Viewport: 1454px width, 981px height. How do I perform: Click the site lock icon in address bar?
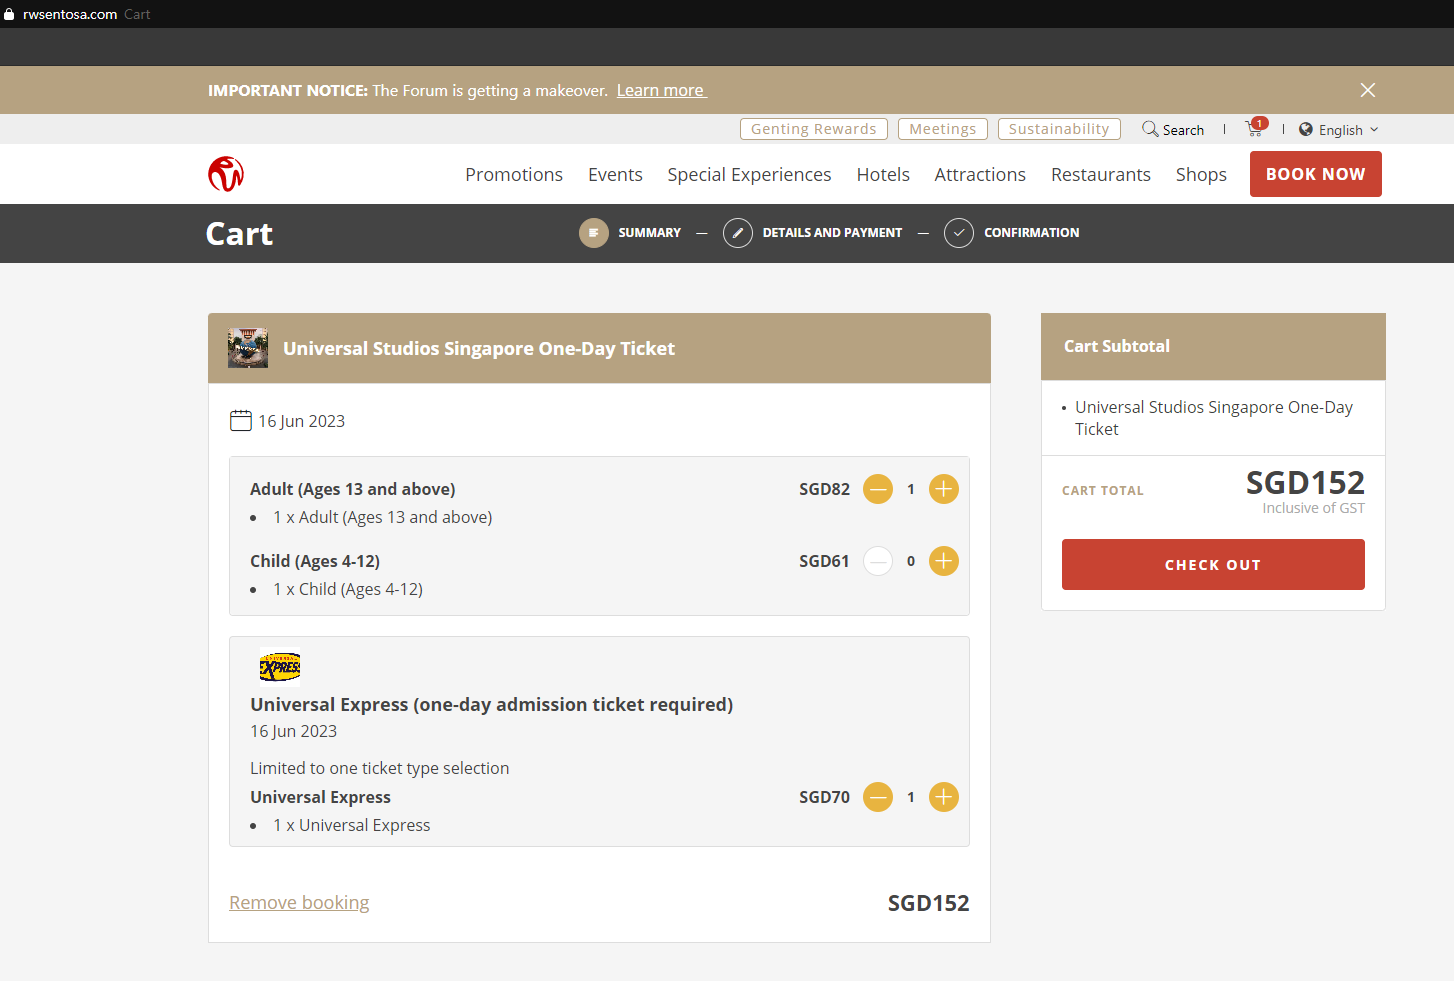point(10,14)
